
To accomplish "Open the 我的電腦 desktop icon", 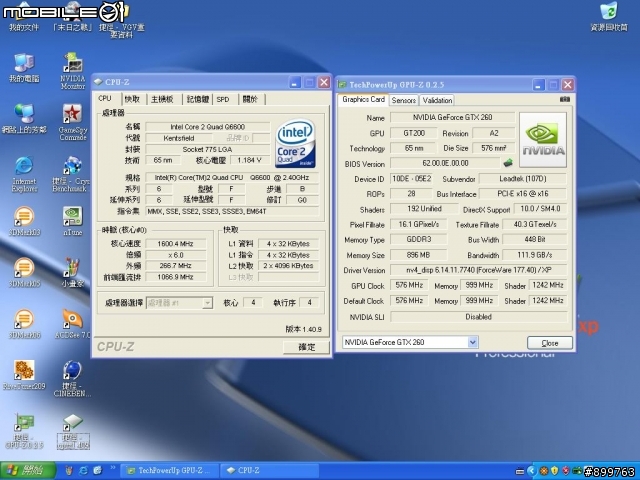I will pyautogui.click(x=24, y=68).
